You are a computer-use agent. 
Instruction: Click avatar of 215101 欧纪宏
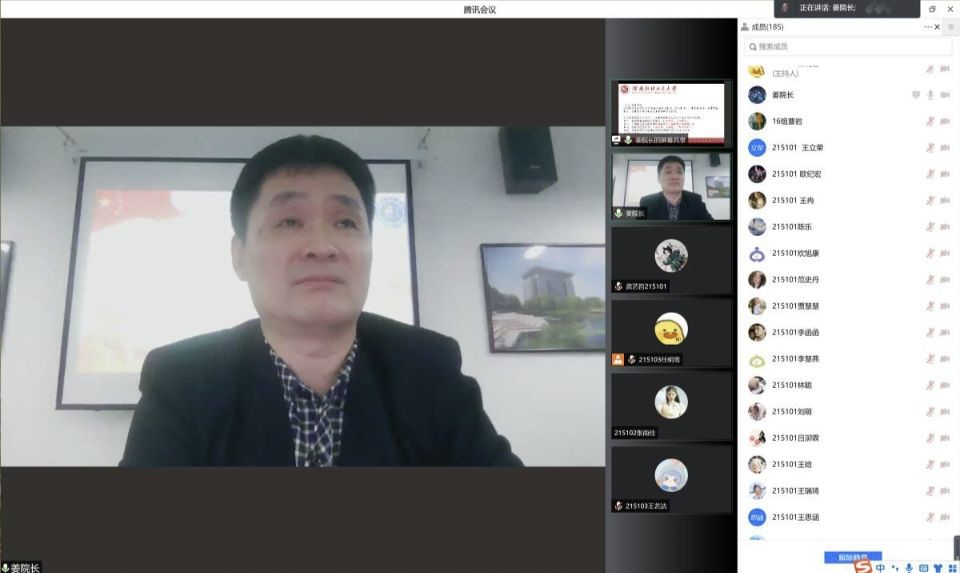pos(757,174)
